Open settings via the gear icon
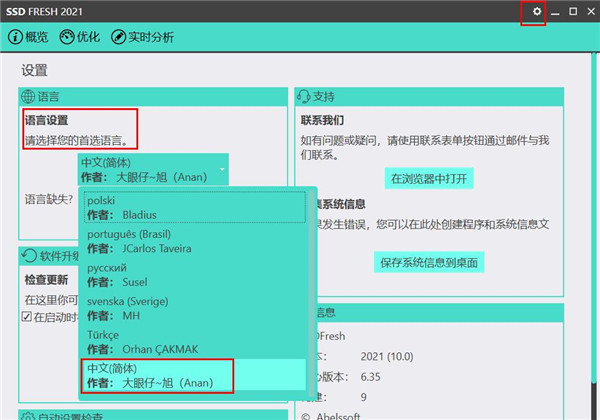This screenshot has width=600, height=420. pyautogui.click(x=536, y=12)
